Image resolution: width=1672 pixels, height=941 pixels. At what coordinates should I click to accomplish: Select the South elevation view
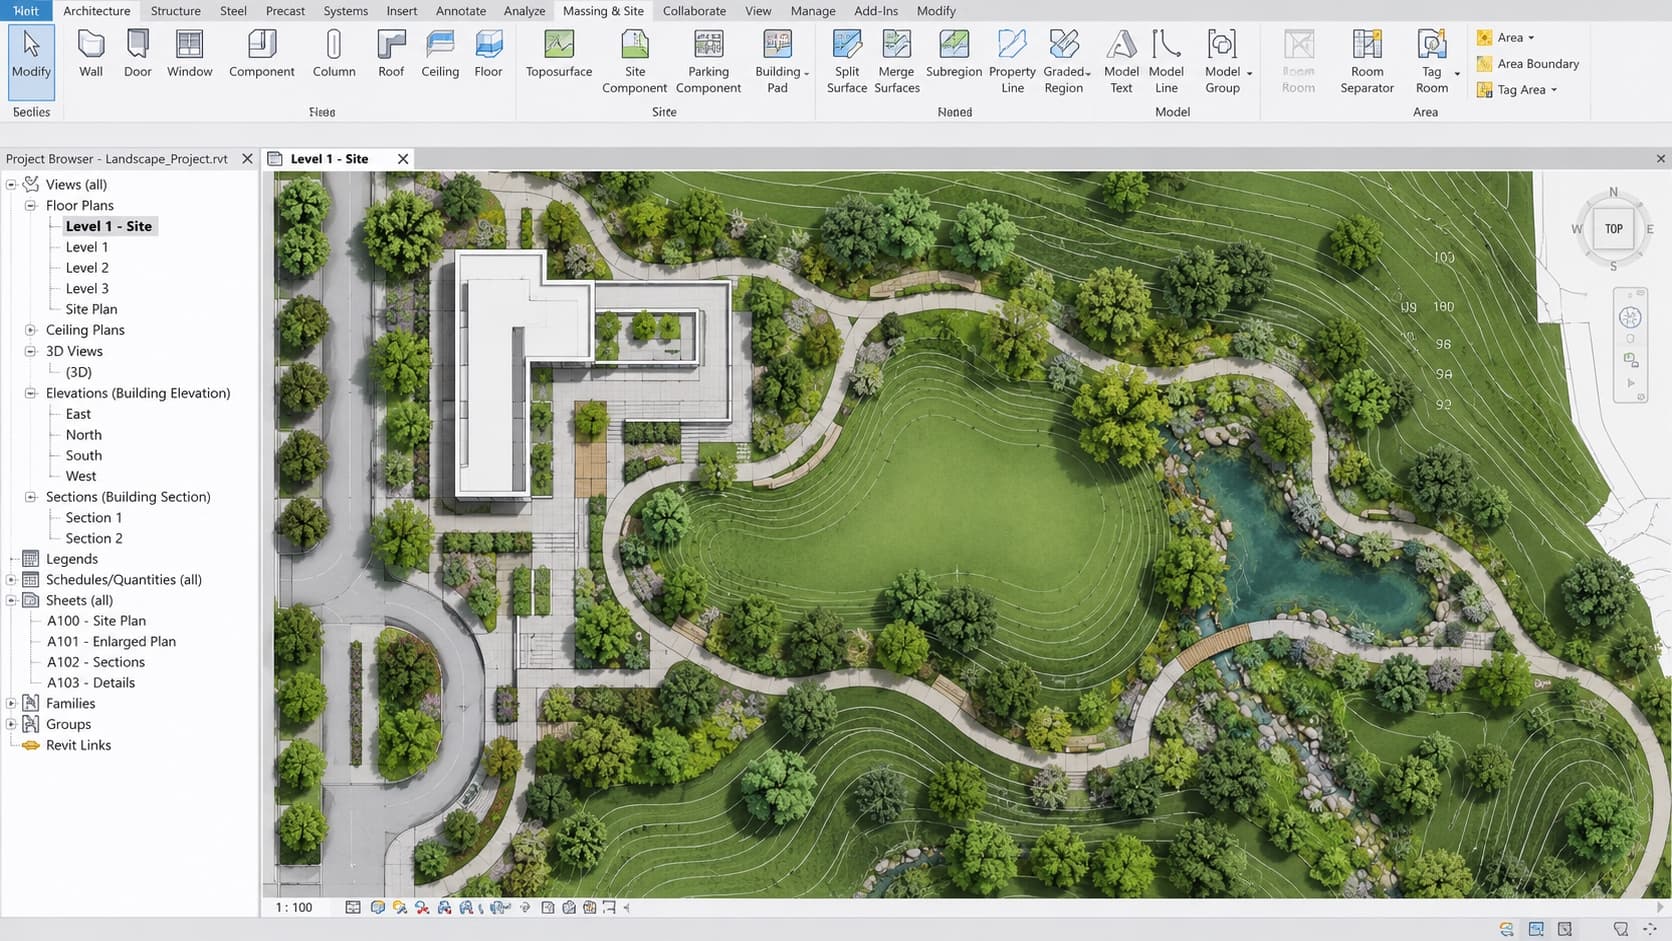pos(83,455)
